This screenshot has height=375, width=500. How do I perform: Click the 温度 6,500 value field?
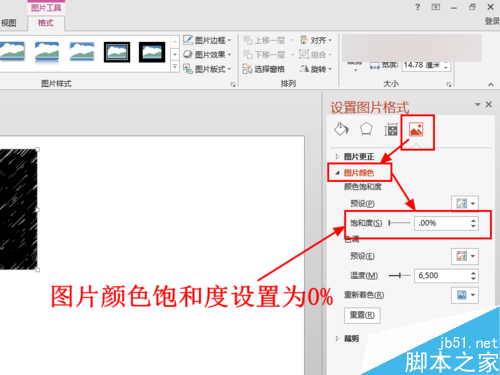click(441, 275)
